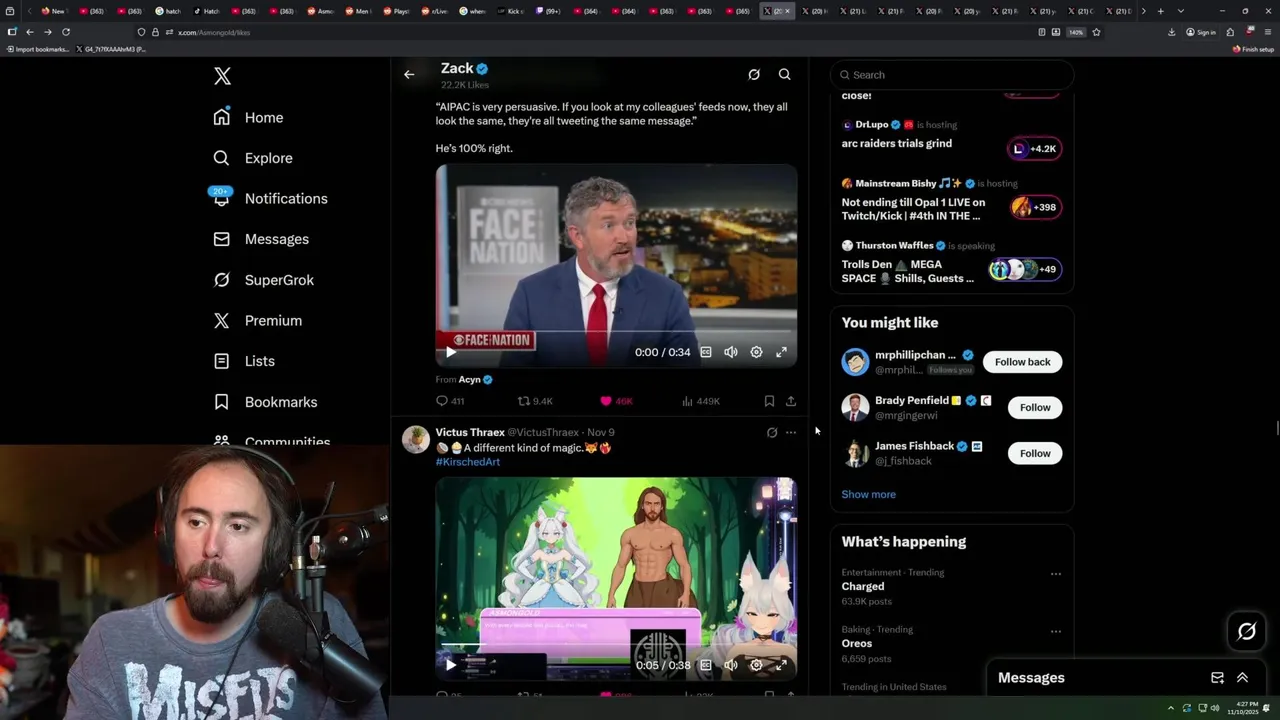1280x720 pixels.
Task: Click the X logo in the sidebar
Action: point(222,76)
